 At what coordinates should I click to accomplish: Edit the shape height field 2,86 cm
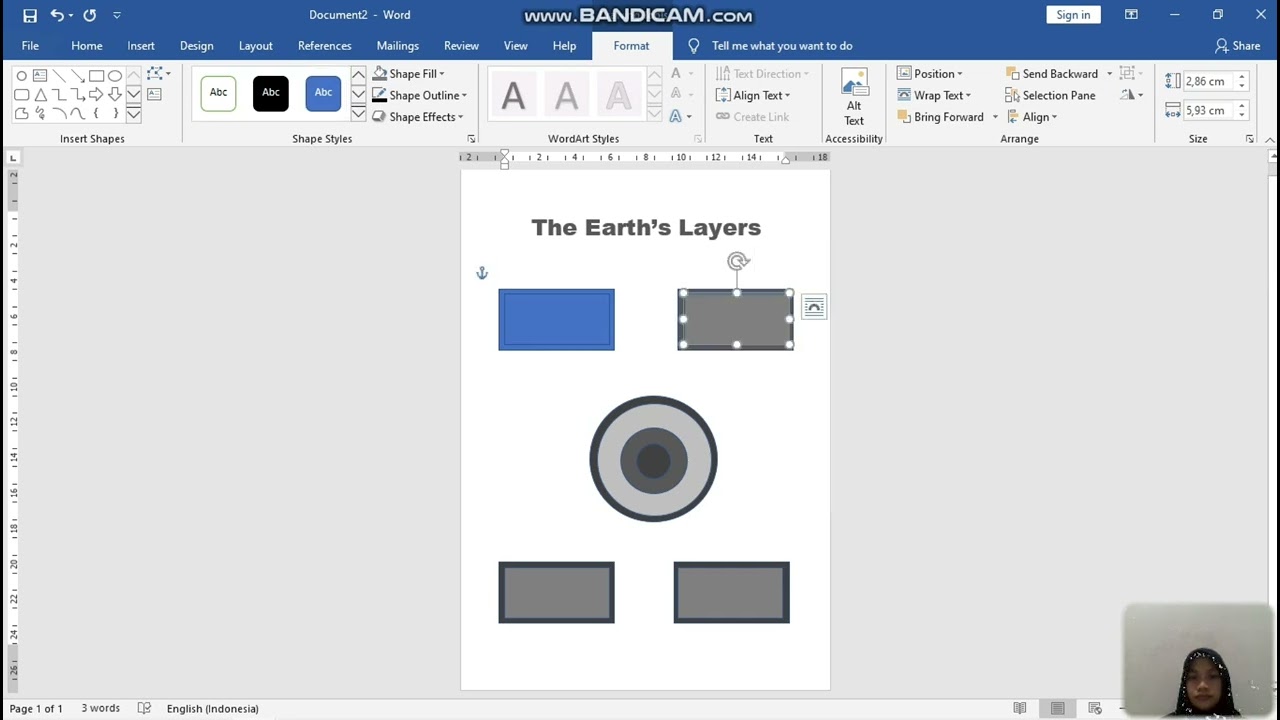click(1208, 82)
